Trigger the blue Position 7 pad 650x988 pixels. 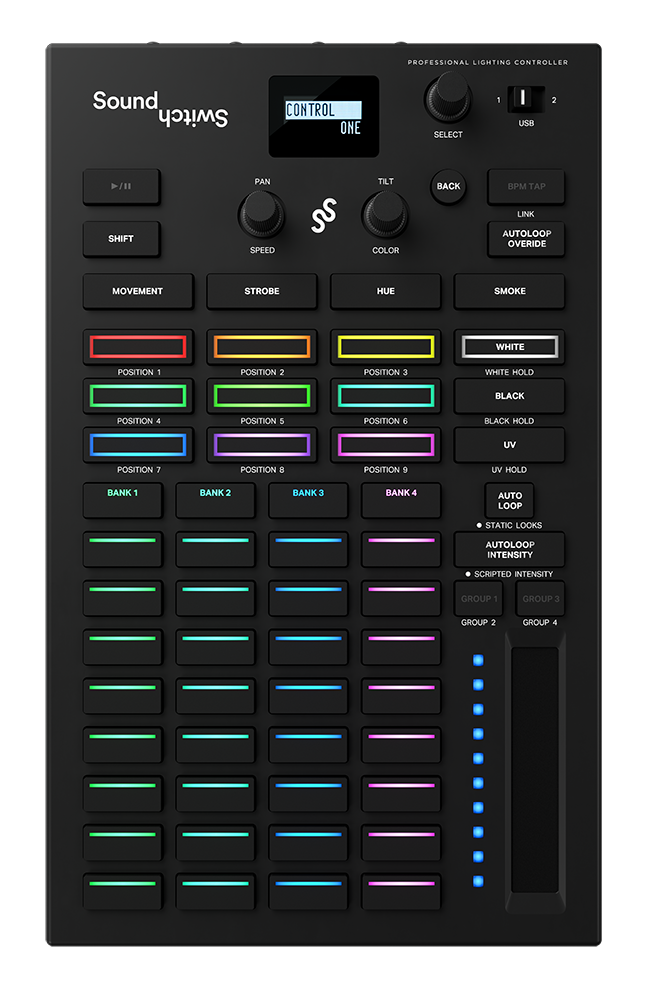pyautogui.click(x=138, y=445)
